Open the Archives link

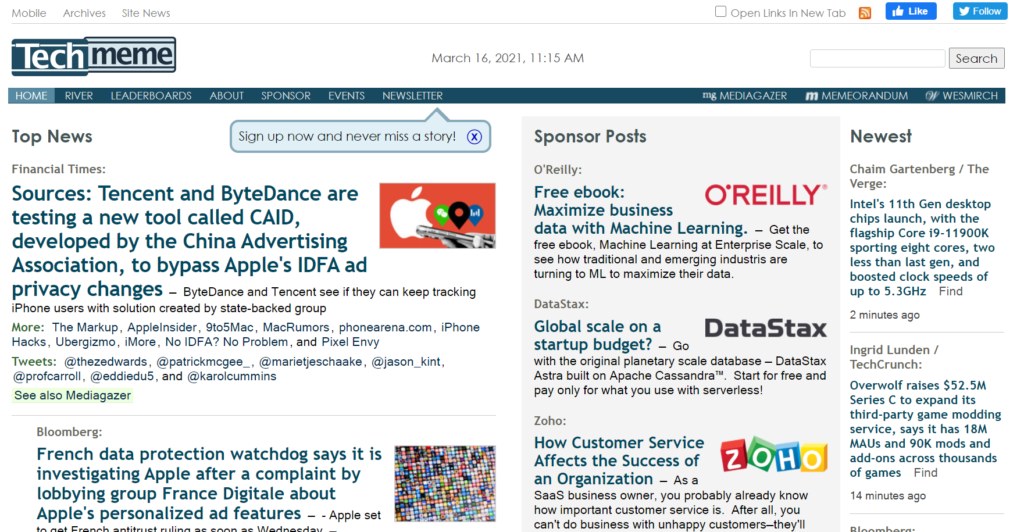click(x=84, y=13)
